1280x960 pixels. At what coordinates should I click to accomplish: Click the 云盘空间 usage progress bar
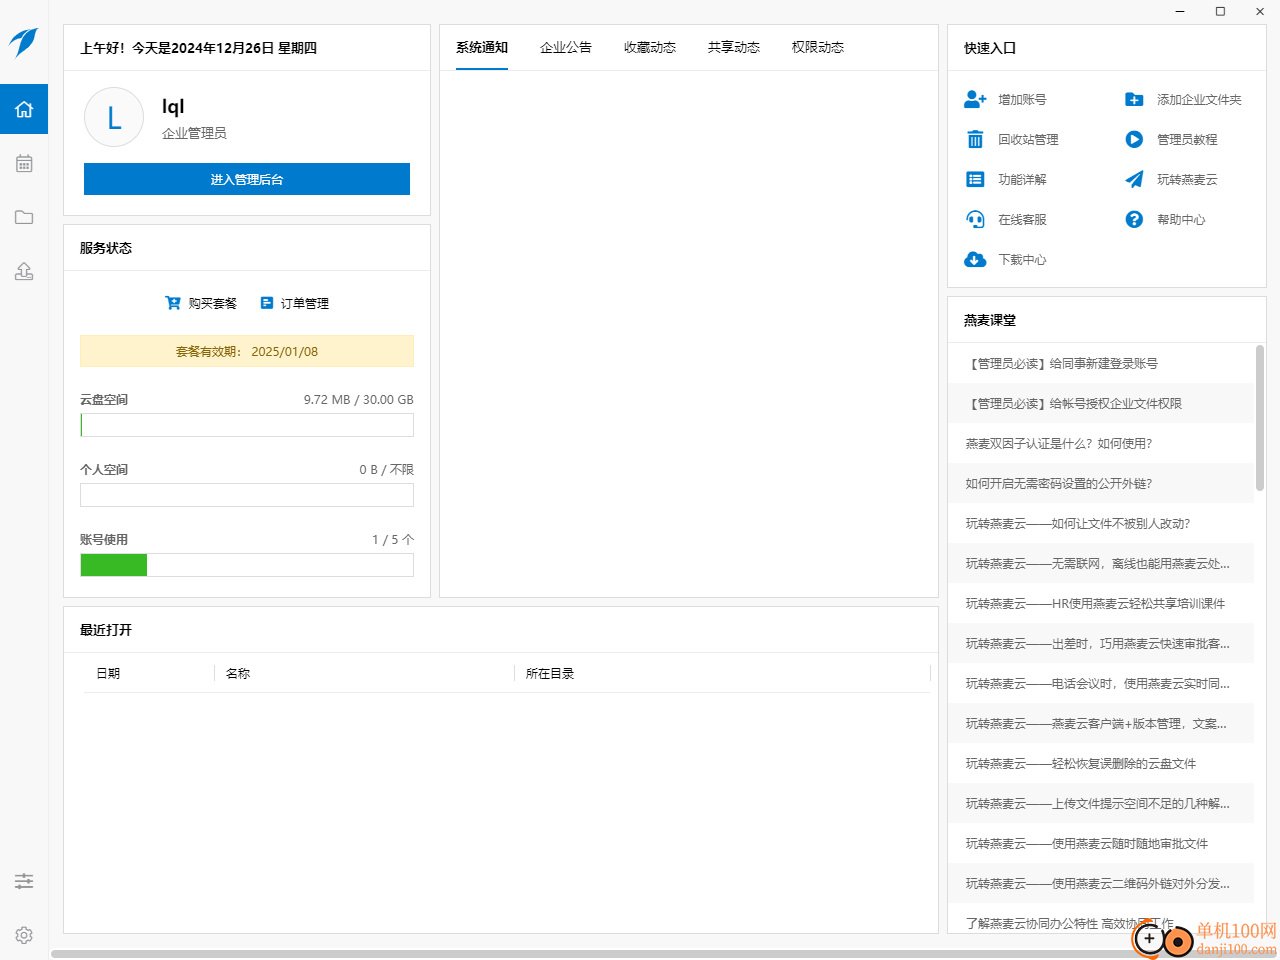coord(247,425)
